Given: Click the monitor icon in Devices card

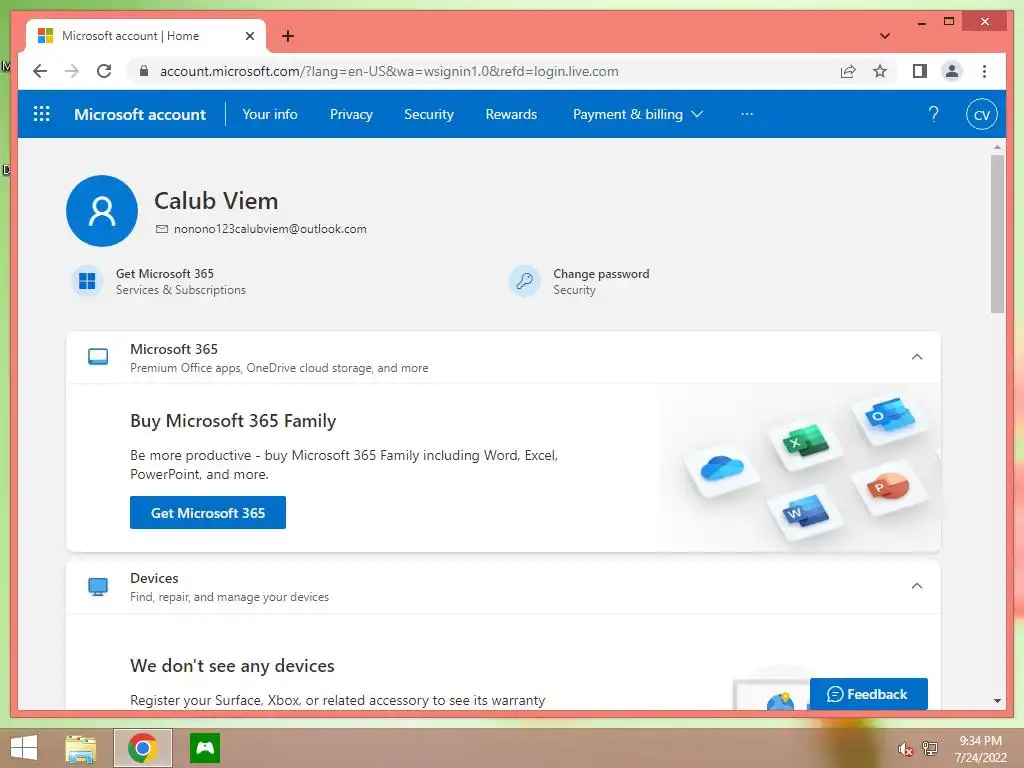Looking at the screenshot, I should coord(98,586).
